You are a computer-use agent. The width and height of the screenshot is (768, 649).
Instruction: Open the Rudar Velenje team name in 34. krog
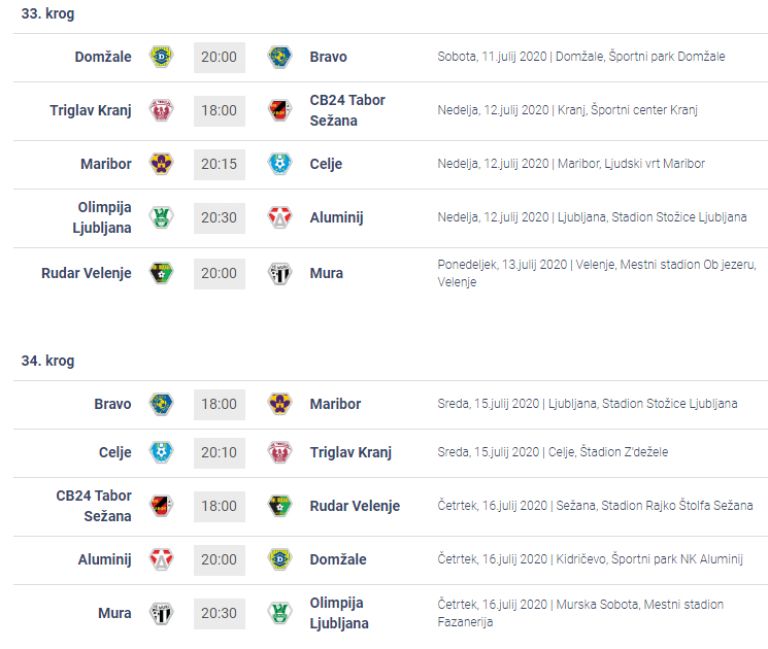click(354, 506)
